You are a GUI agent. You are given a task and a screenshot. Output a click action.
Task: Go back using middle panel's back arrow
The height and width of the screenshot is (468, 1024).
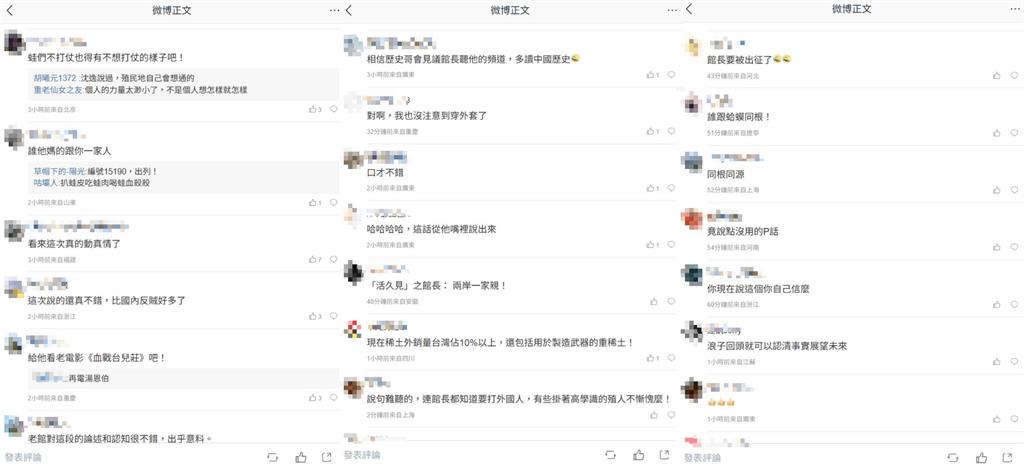point(349,10)
